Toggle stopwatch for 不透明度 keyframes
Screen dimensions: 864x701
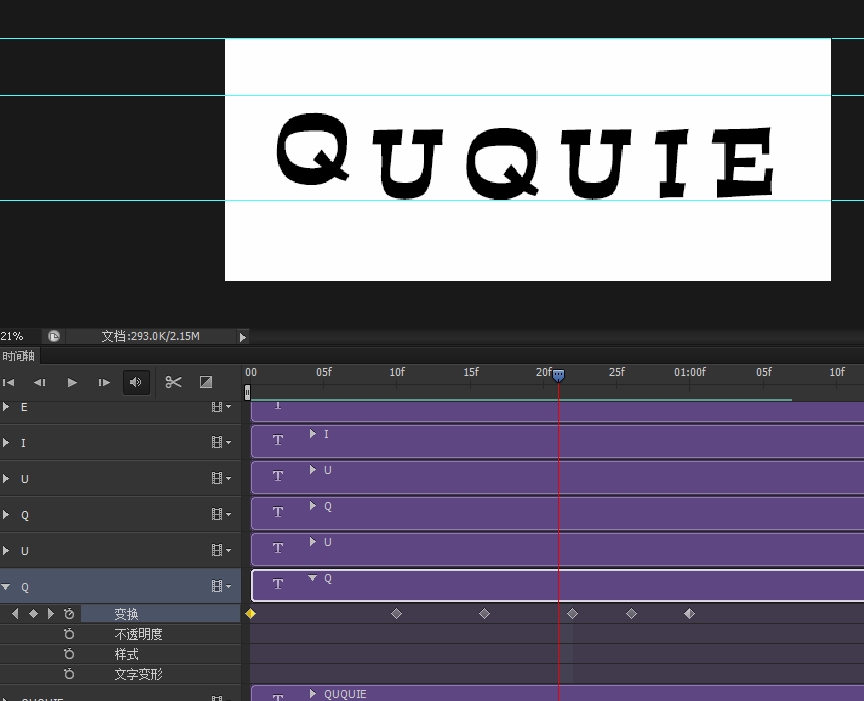coord(69,634)
